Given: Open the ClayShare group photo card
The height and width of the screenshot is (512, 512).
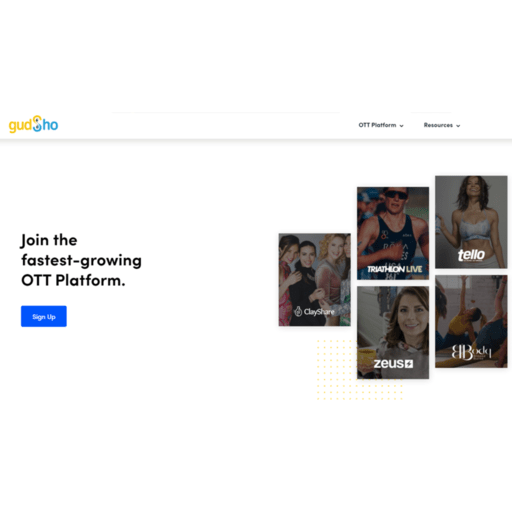Looking at the screenshot, I should click(315, 280).
